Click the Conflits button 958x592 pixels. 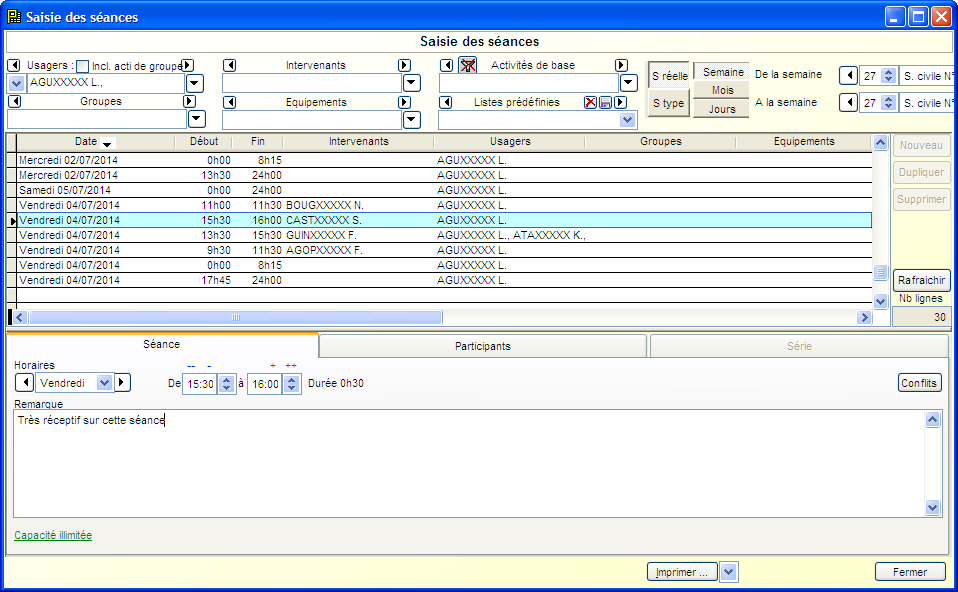tap(919, 383)
